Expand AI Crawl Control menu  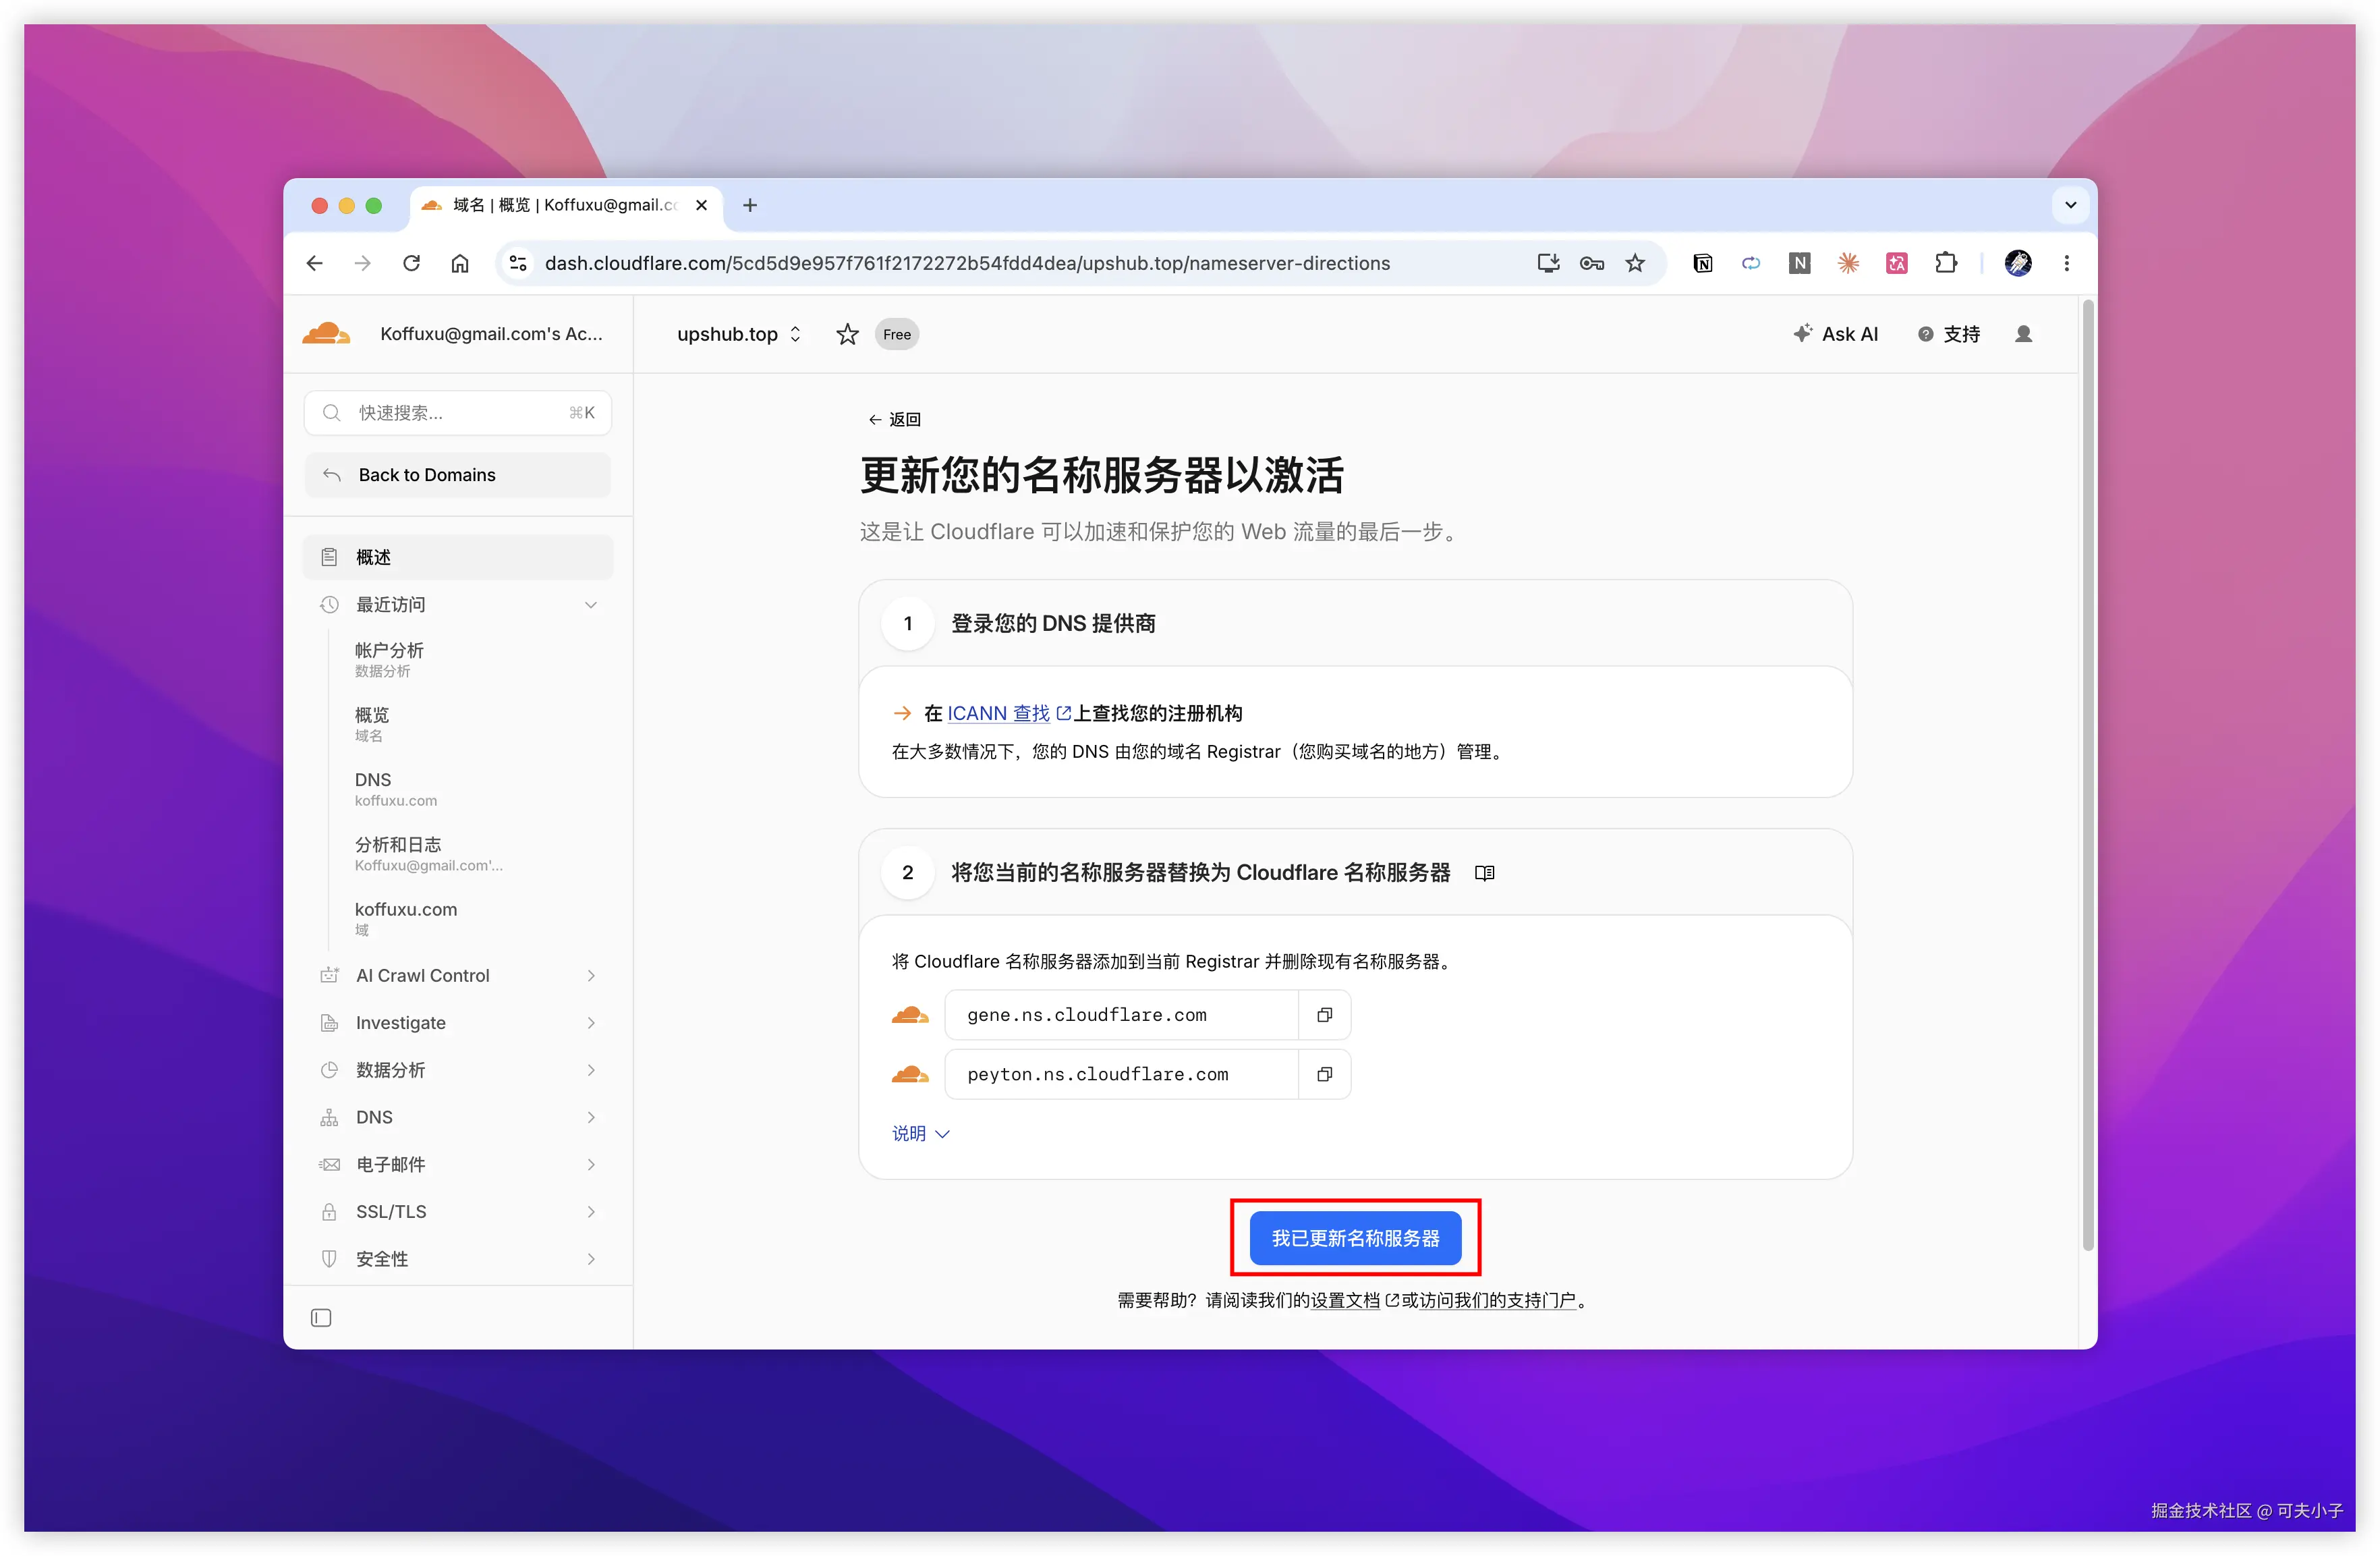(458, 975)
